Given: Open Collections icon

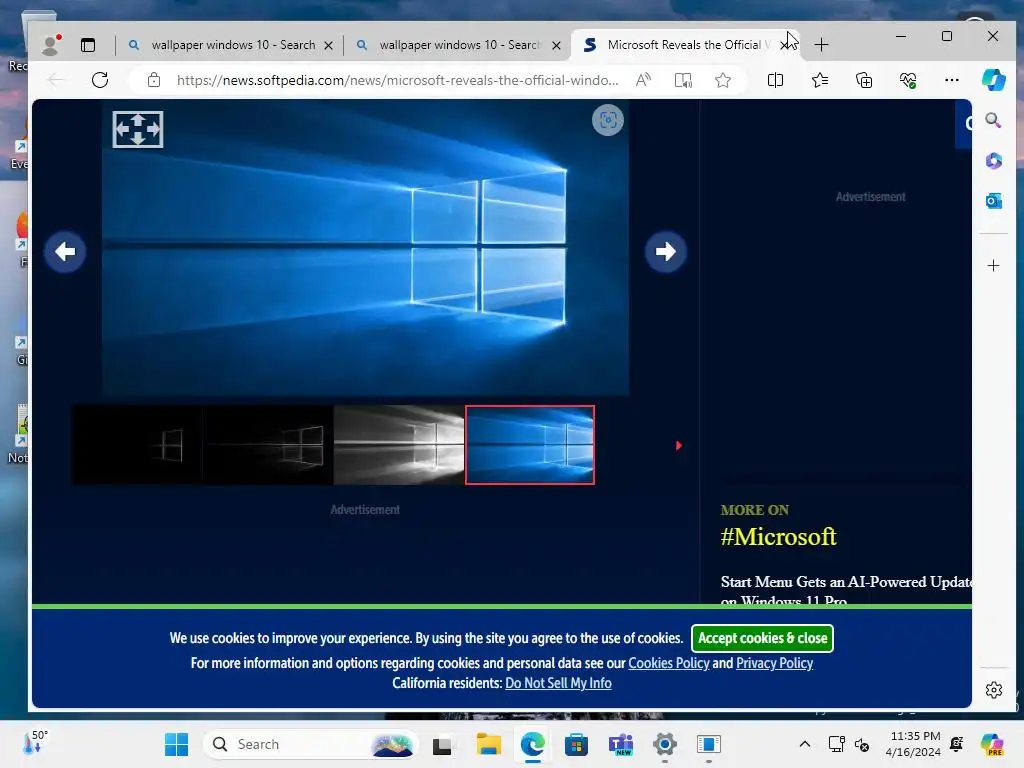Looking at the screenshot, I should click(x=863, y=80).
